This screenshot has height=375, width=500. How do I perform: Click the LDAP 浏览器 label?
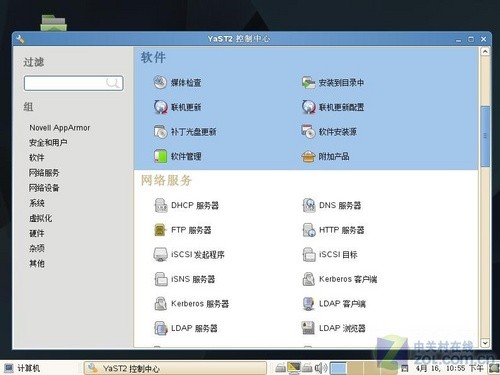pyautogui.click(x=342, y=328)
